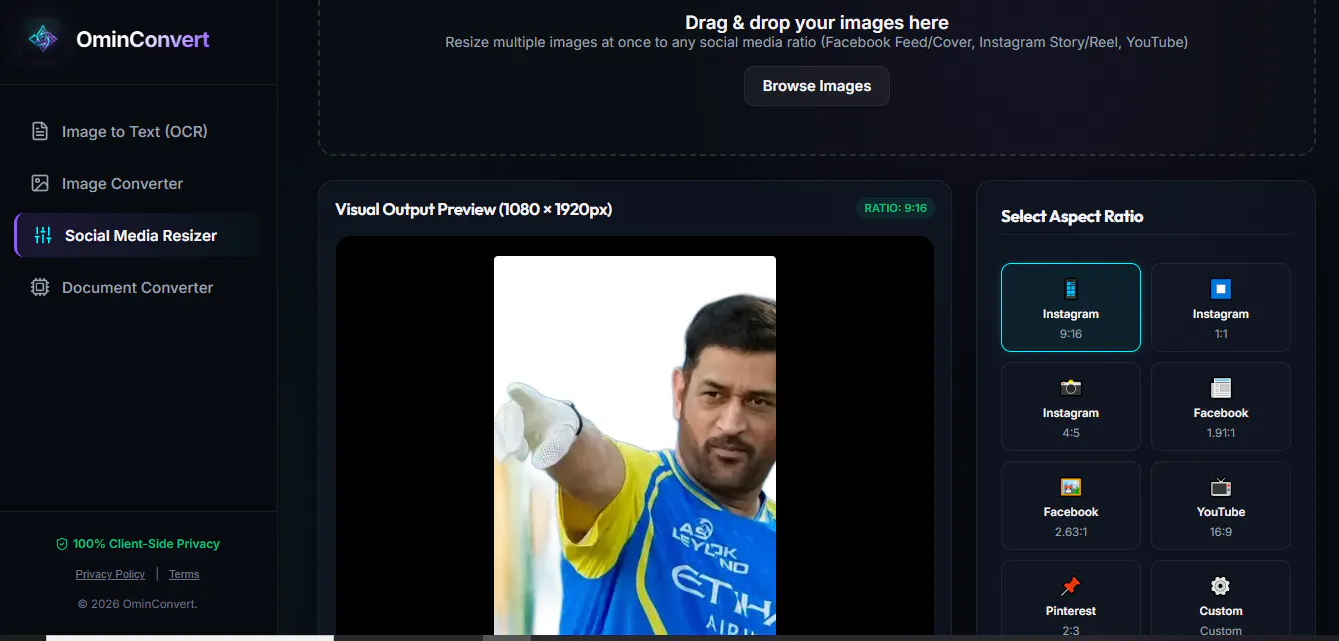Open the Document Converter tool
The width and height of the screenshot is (1339, 641).
(x=137, y=287)
